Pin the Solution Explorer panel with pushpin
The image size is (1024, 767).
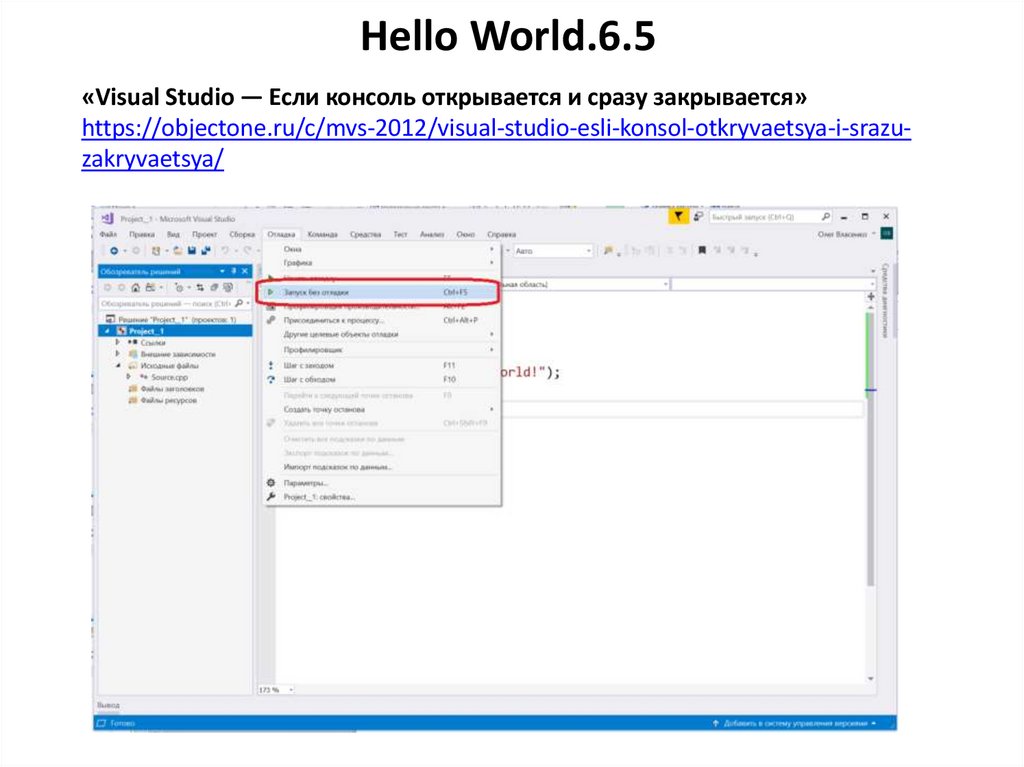(x=233, y=271)
